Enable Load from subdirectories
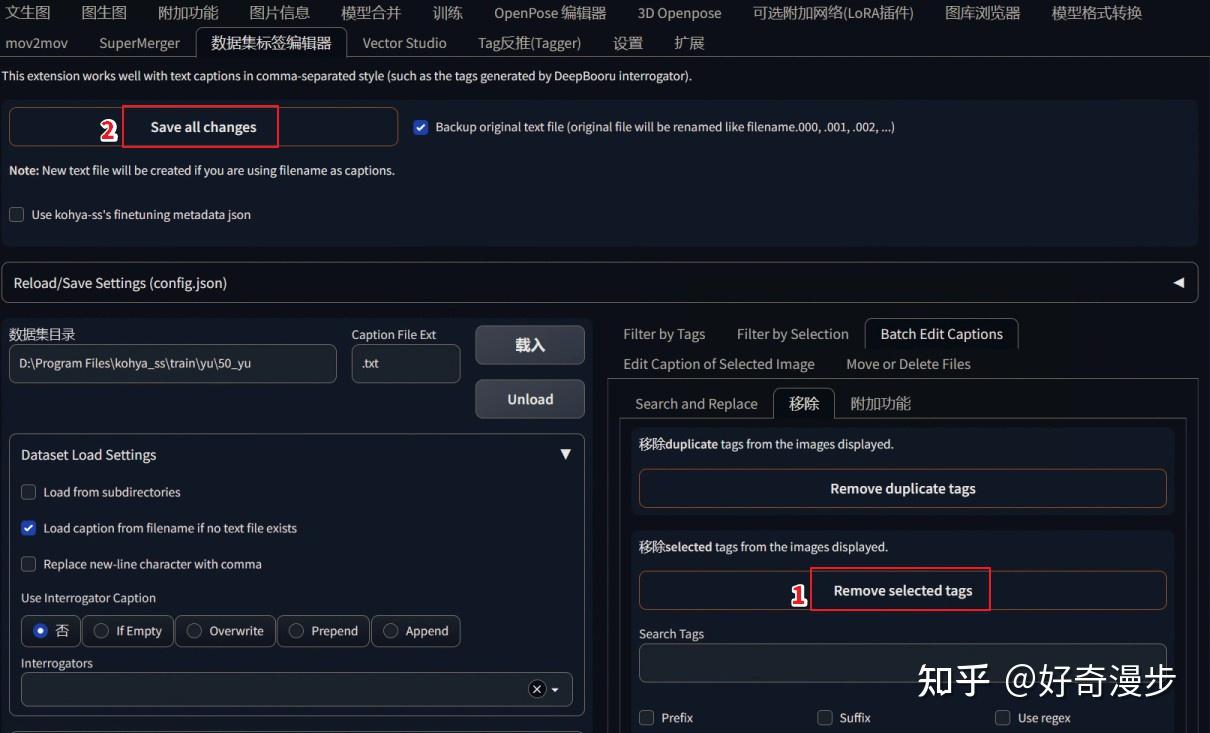Viewport: 1210px width, 733px height. pos(28,492)
